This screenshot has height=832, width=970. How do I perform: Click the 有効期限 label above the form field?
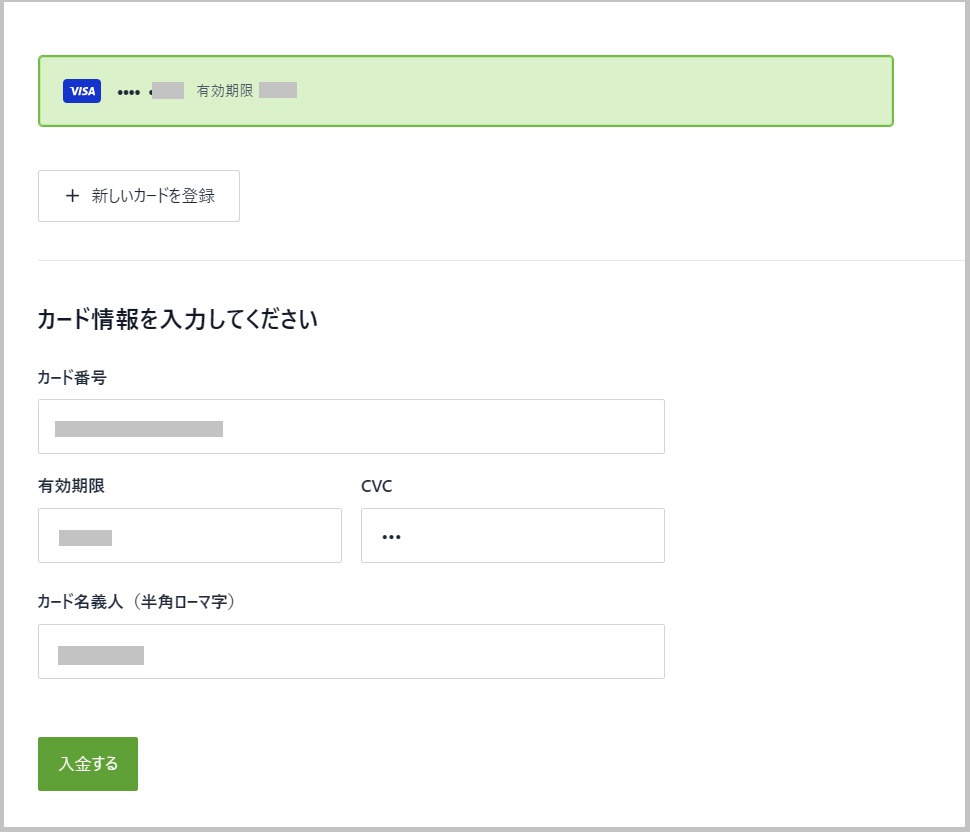71,486
